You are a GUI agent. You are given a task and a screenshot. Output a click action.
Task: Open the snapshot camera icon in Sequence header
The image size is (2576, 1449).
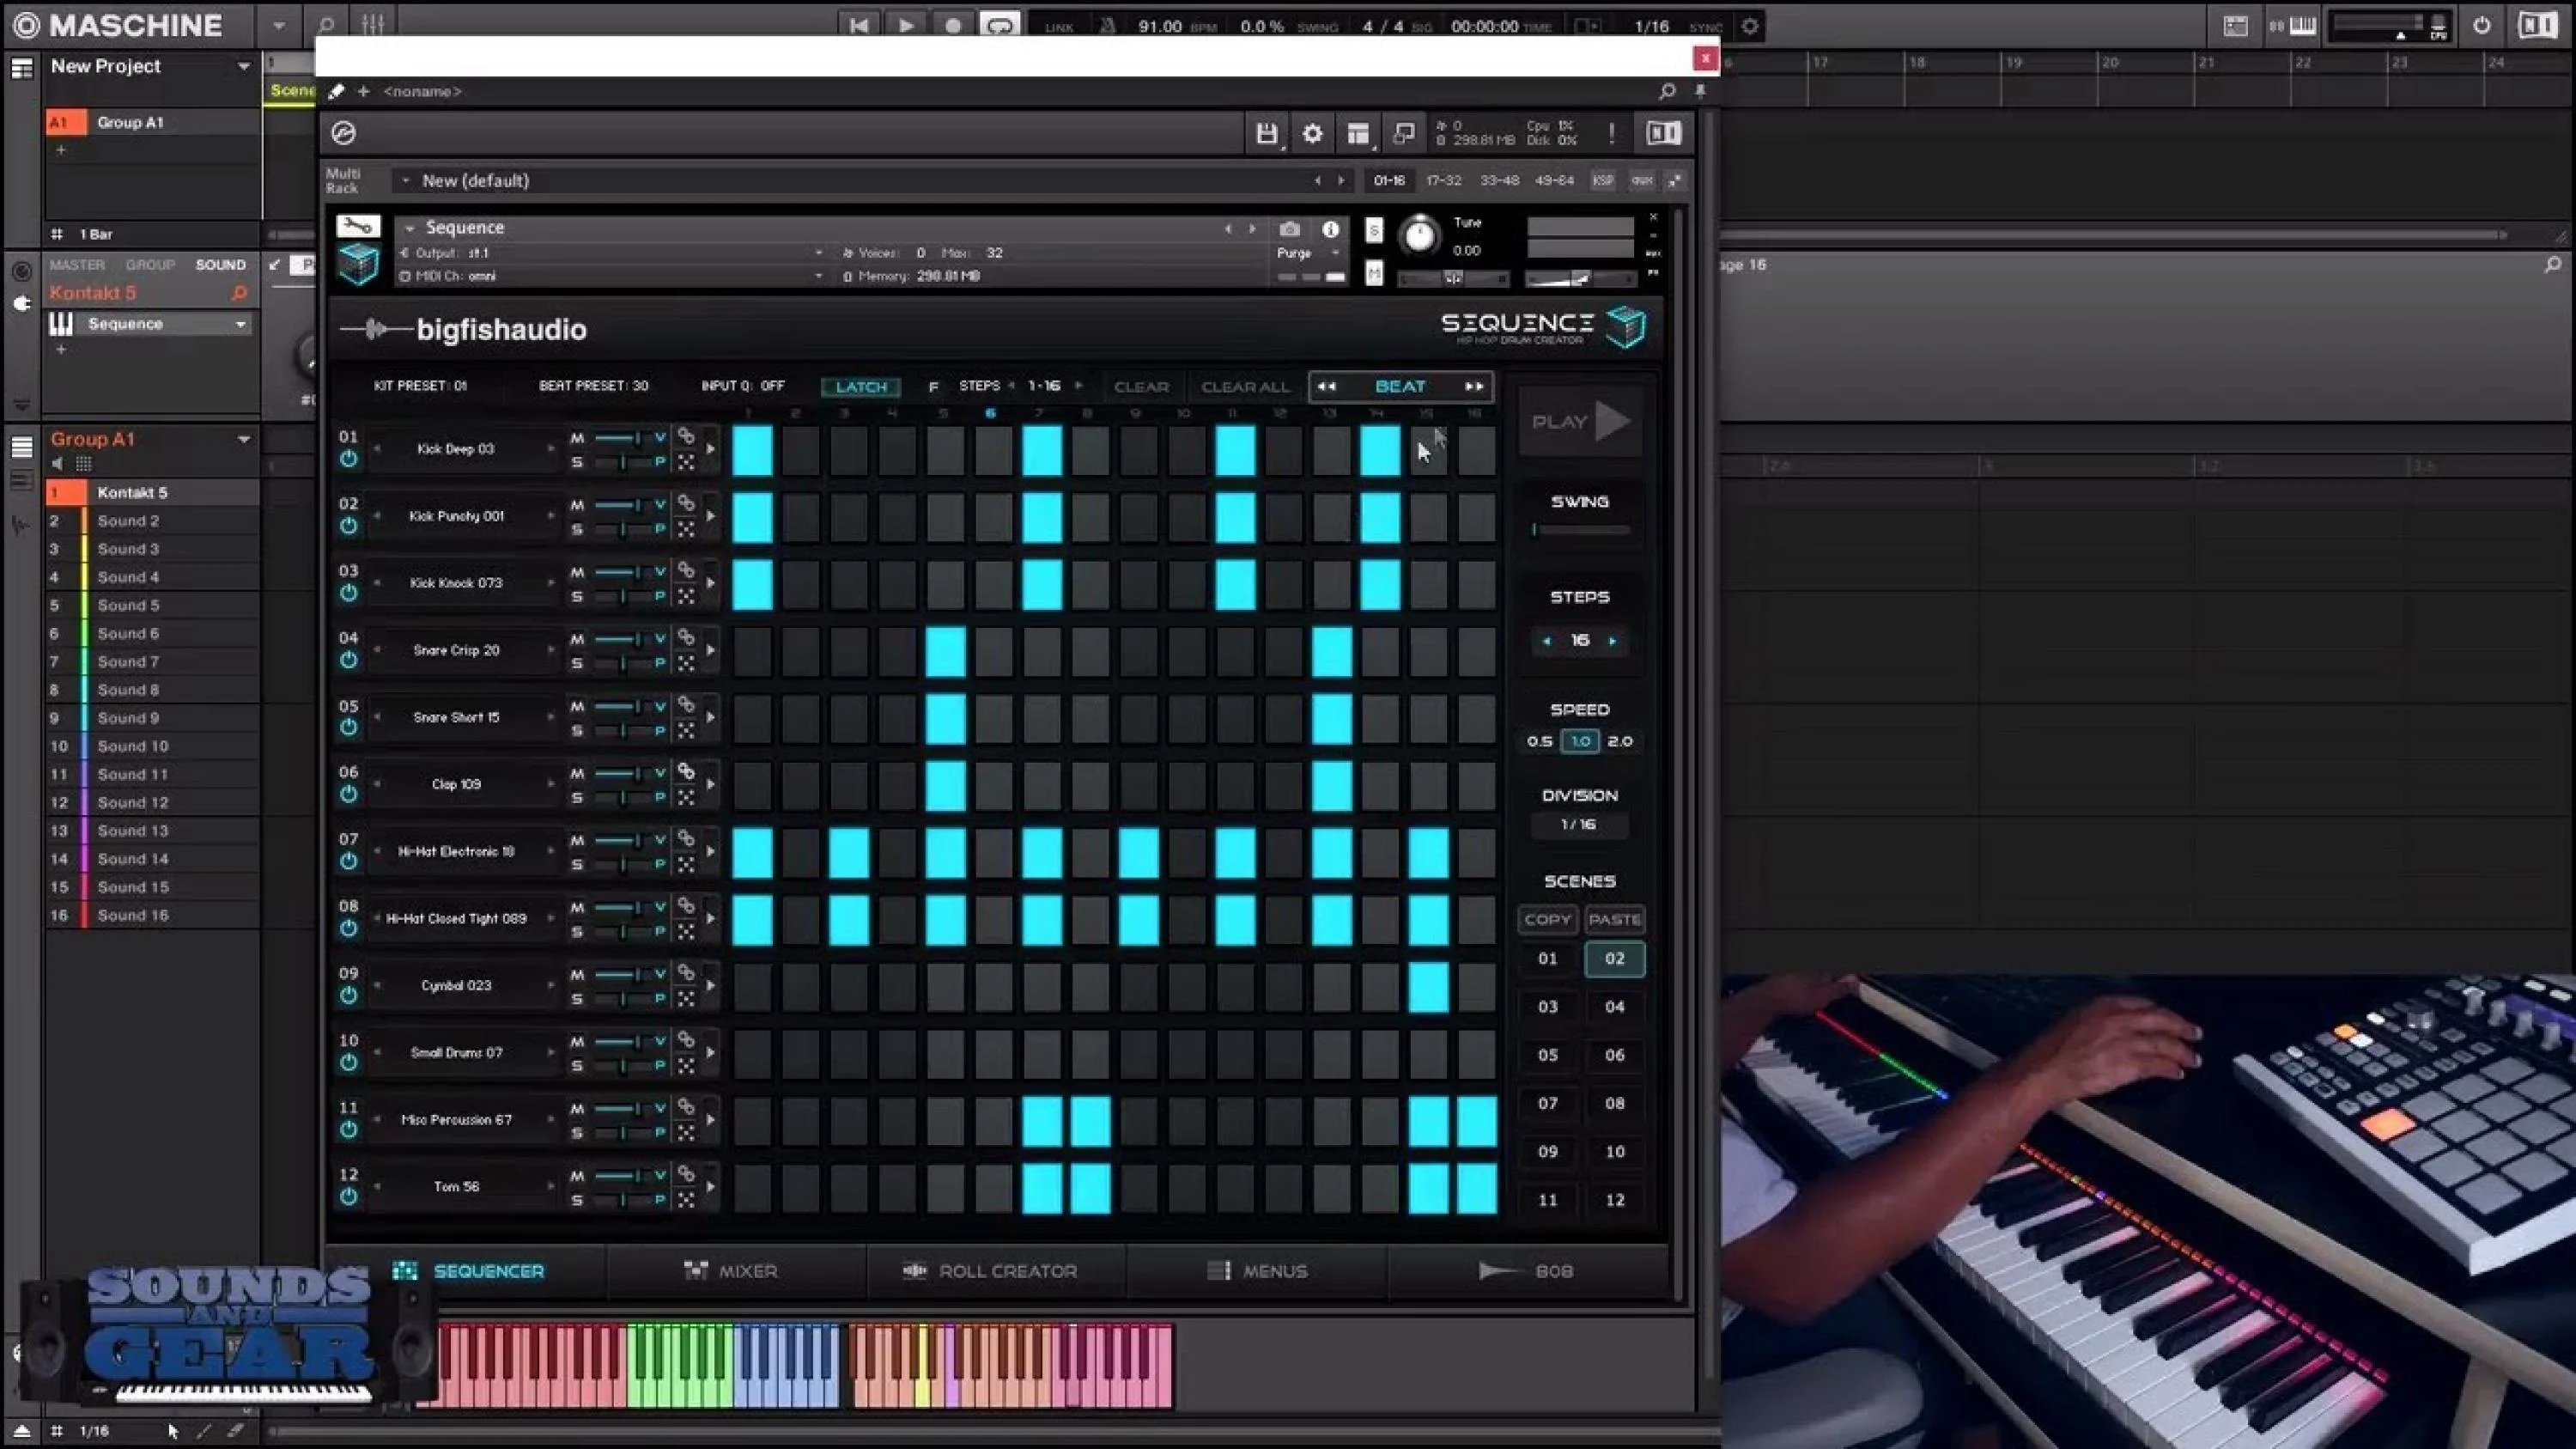coord(1289,229)
